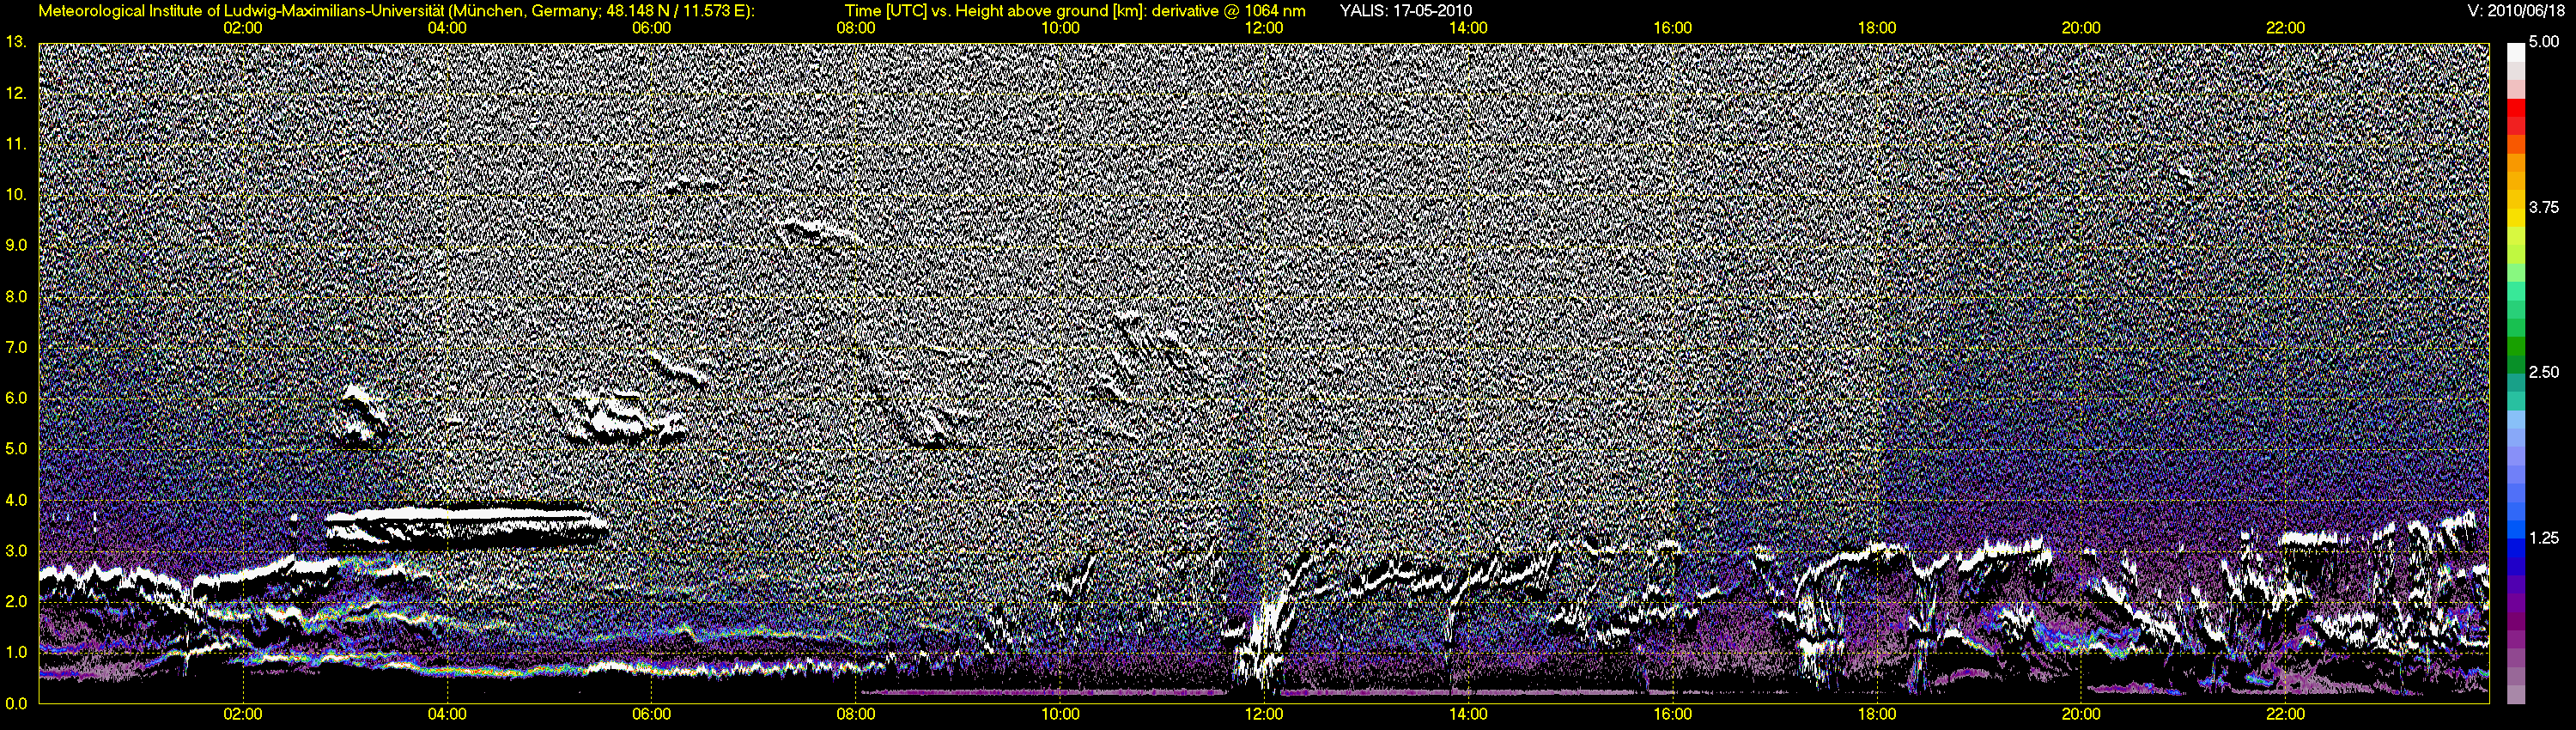Click the '06:00' label on bottom time axis
Screen dimensions: 2576x730
651,714
